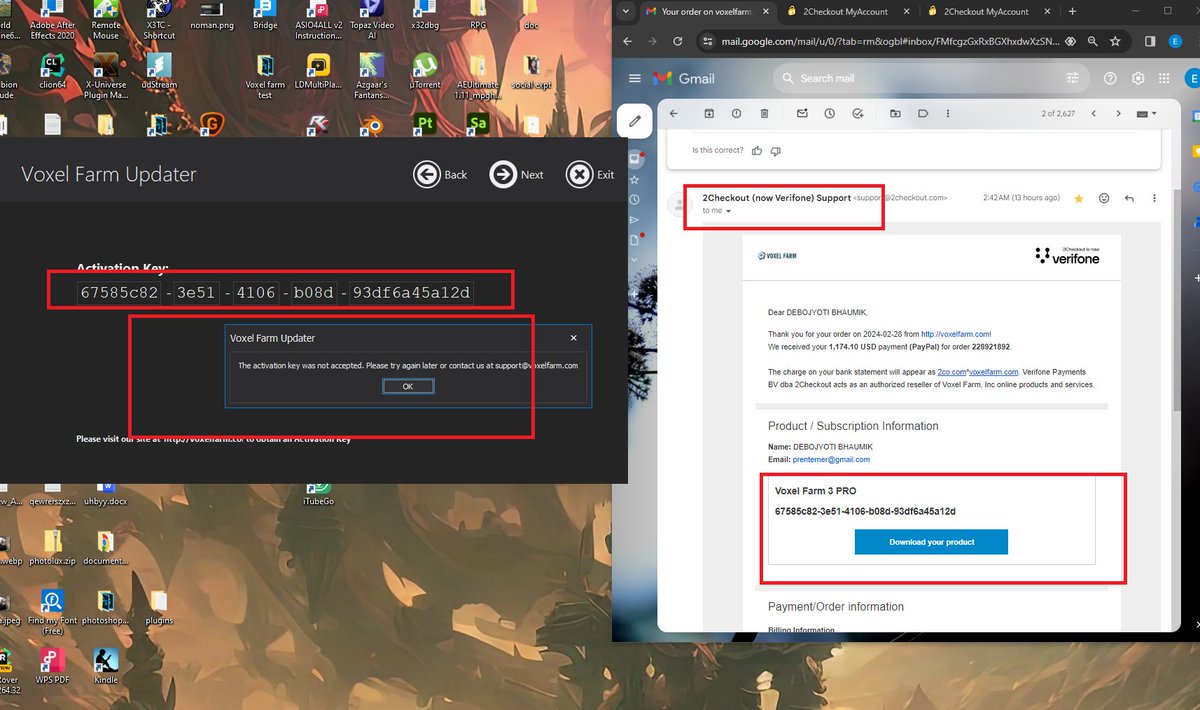The height and width of the screenshot is (710, 1200).
Task: Select the Kindle desktop icon
Action: 106,666
